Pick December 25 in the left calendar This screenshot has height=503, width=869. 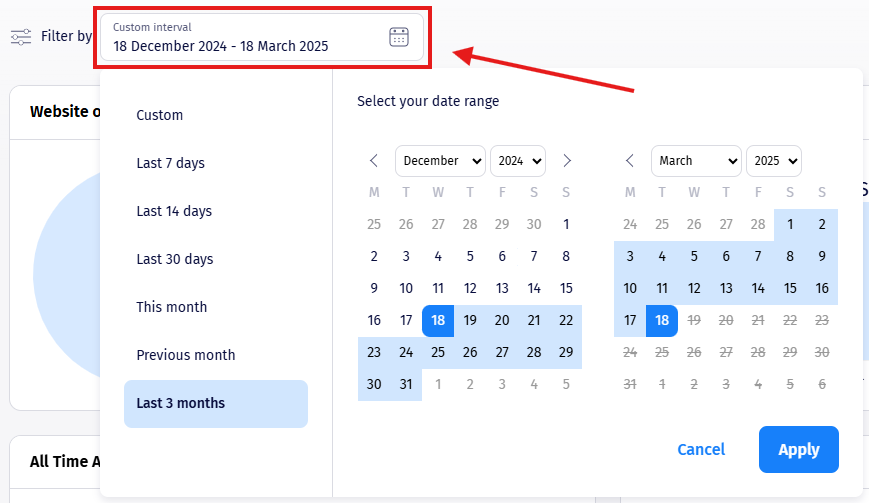(438, 352)
